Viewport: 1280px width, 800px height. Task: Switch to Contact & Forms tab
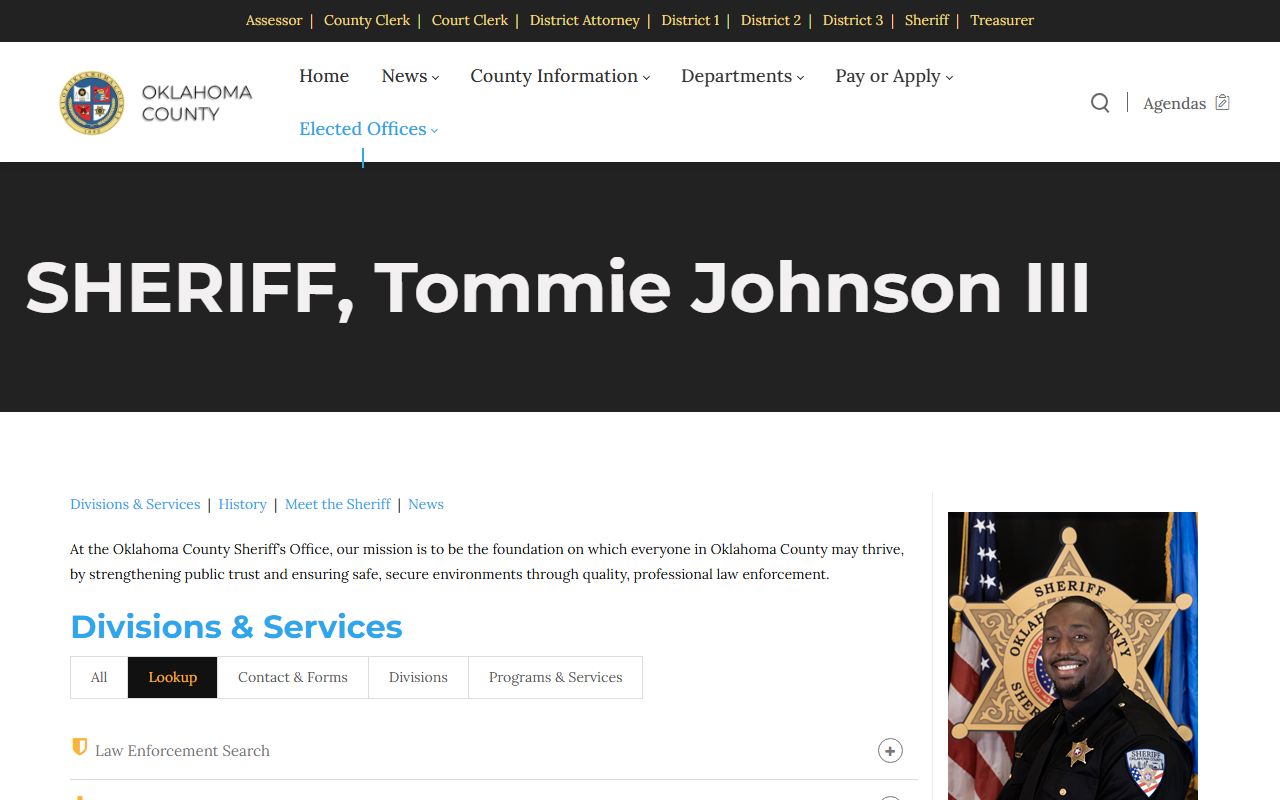pyautogui.click(x=293, y=677)
